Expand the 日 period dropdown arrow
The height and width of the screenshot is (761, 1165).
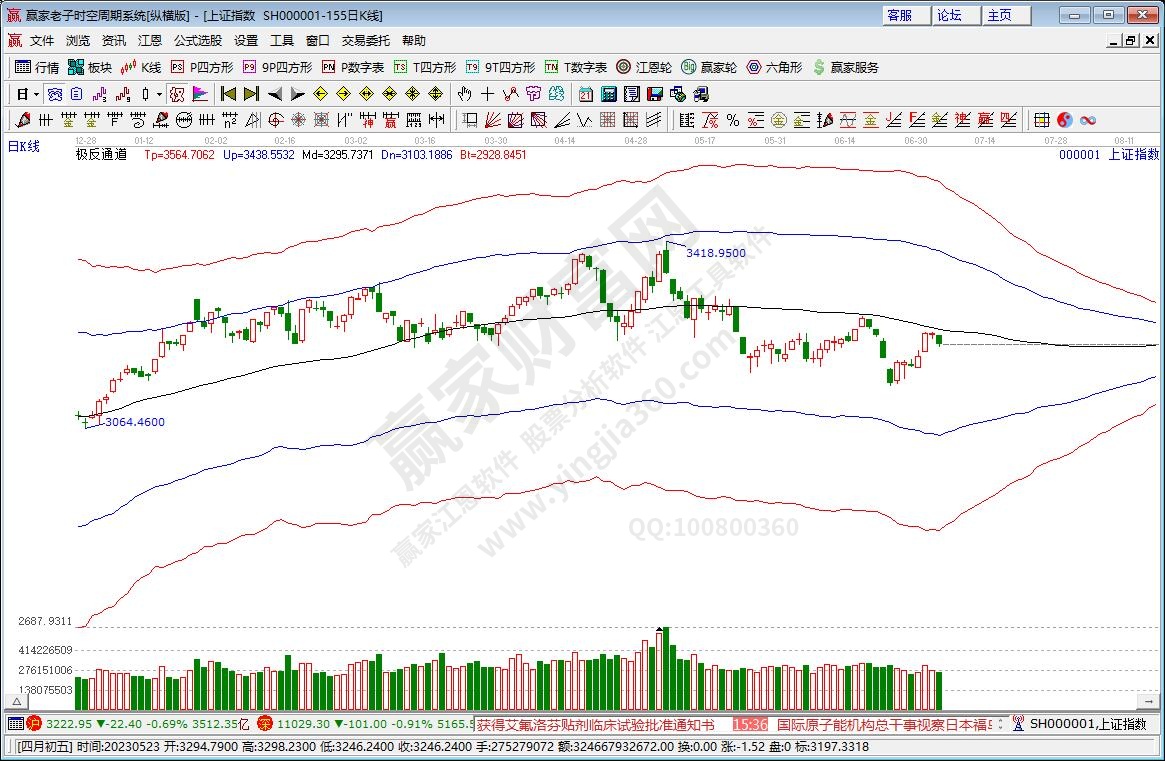pos(36,94)
